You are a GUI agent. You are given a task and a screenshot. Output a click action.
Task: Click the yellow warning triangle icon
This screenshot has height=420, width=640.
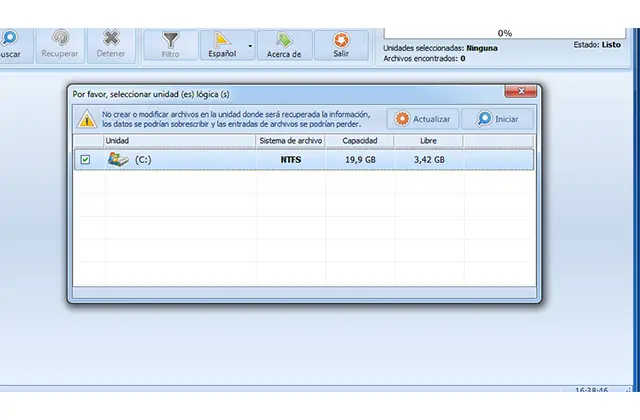tap(87, 119)
